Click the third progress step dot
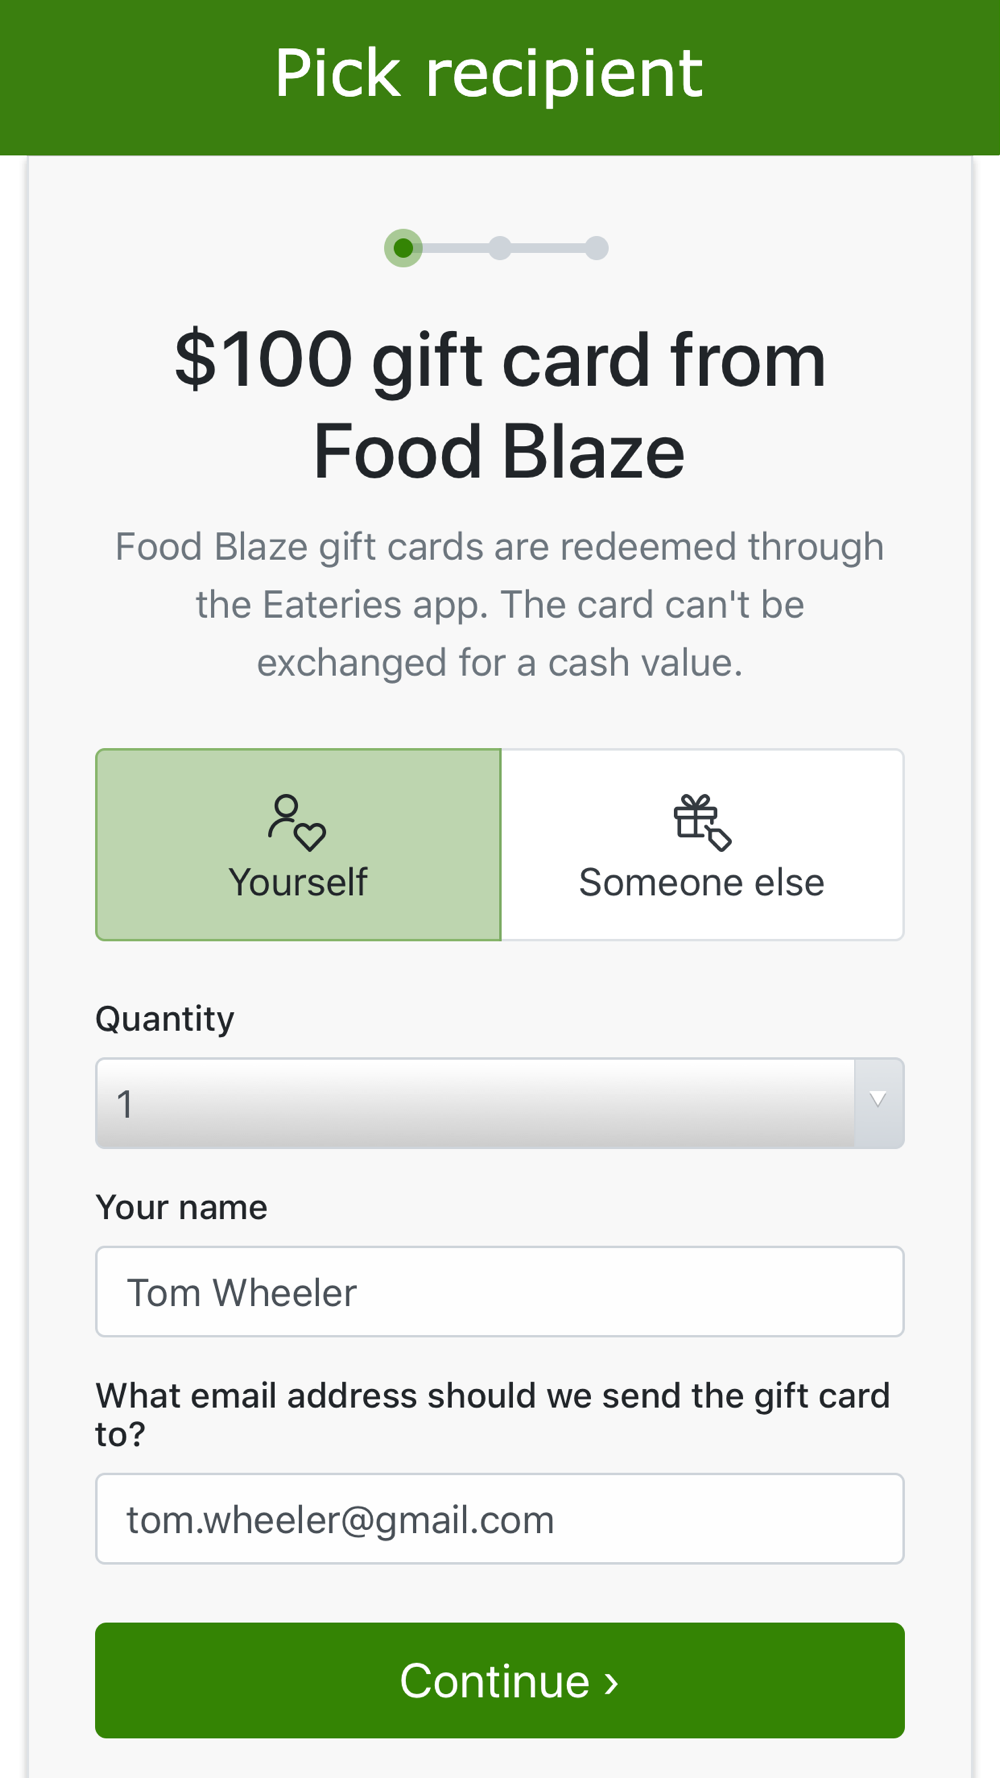The width and height of the screenshot is (1000, 1778). (597, 248)
